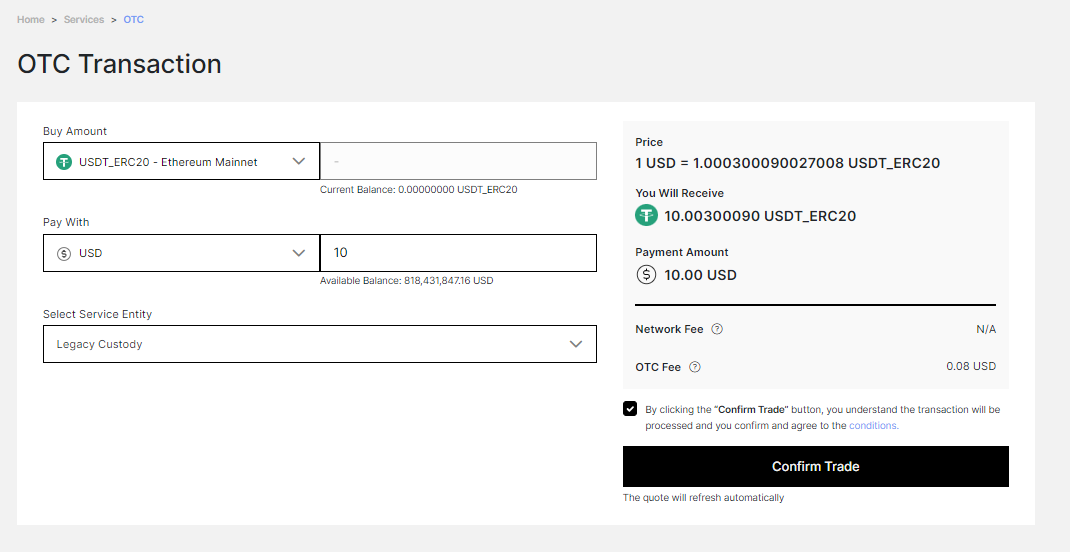Click the dollar icon beside Payment Amount
The height and width of the screenshot is (552, 1070).
point(646,274)
